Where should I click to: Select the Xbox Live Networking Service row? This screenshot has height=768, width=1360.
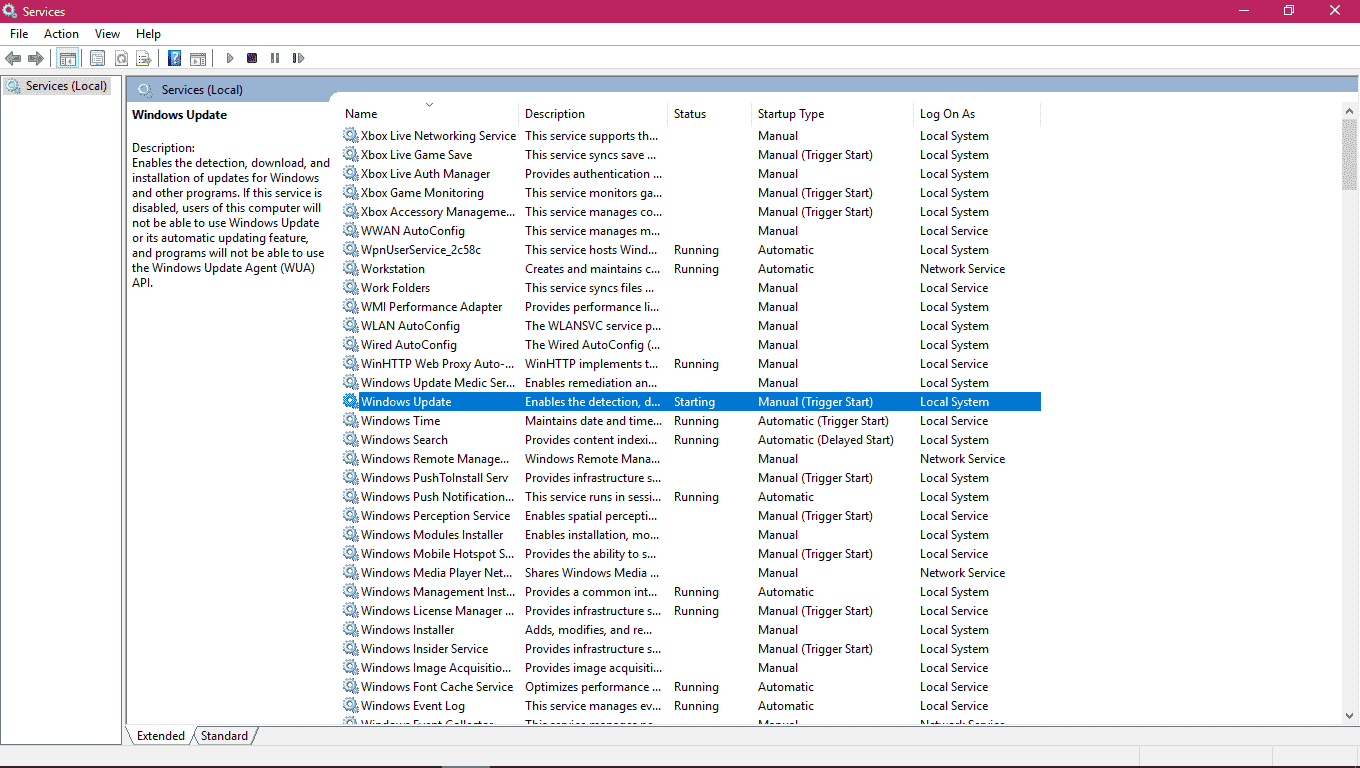(691, 136)
